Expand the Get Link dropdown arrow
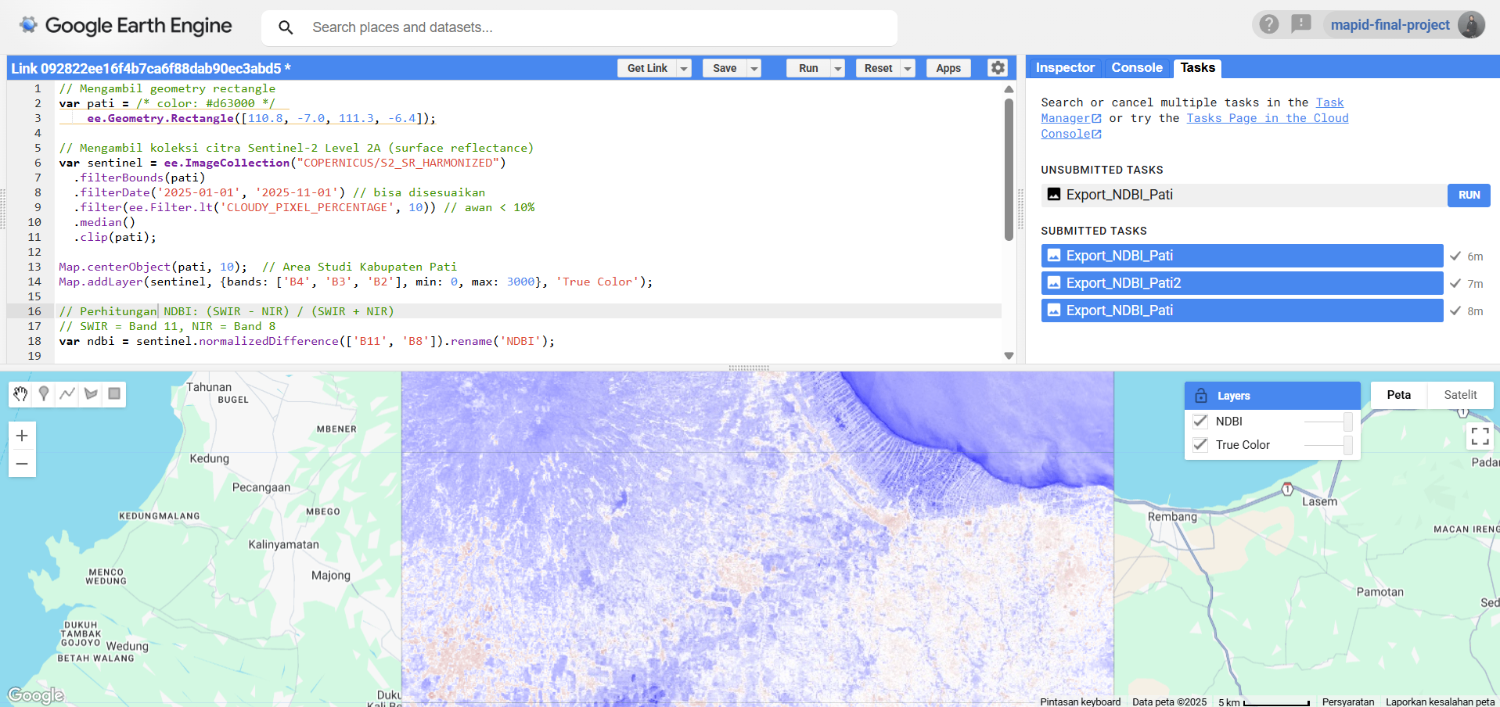This screenshot has height=707, width=1500. pos(684,68)
